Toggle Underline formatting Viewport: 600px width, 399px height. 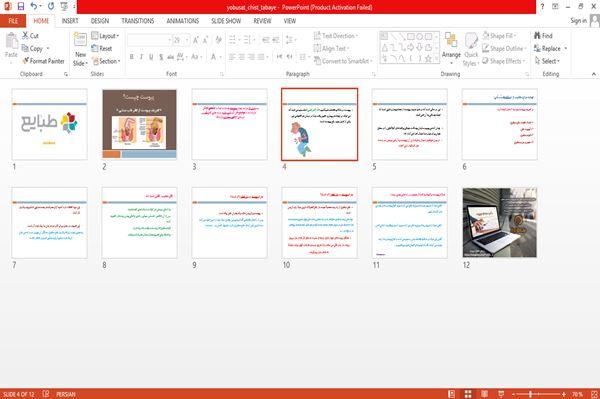coord(151,57)
